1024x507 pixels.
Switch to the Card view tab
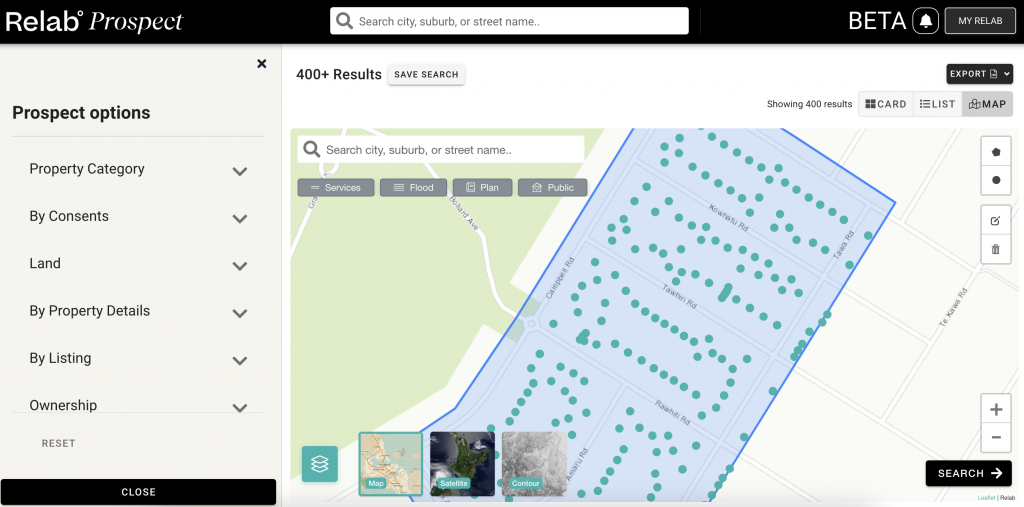pos(886,104)
